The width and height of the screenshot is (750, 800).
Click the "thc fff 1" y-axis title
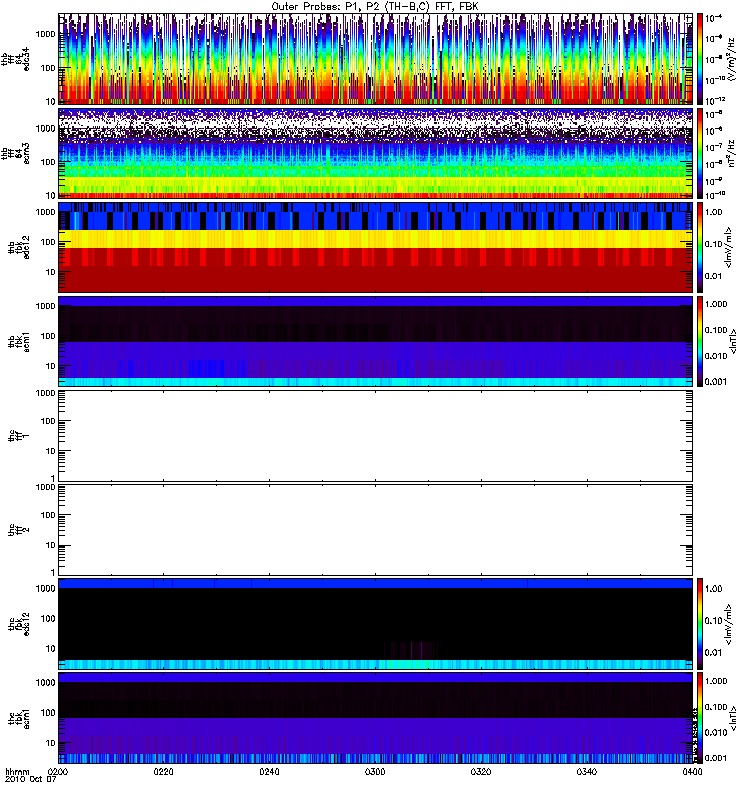(19, 436)
